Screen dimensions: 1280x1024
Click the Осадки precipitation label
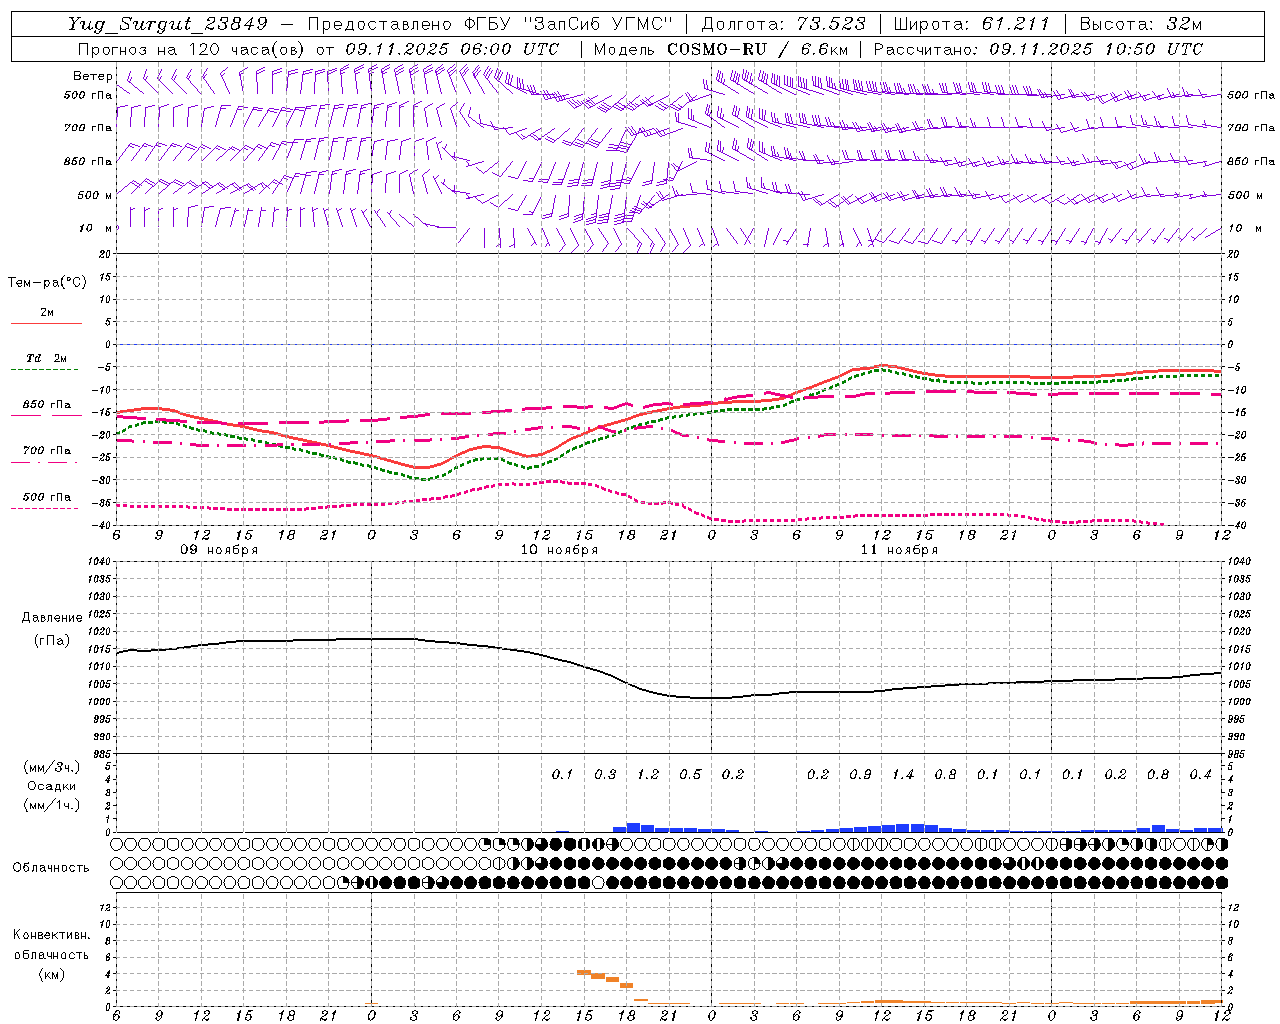coord(52,786)
